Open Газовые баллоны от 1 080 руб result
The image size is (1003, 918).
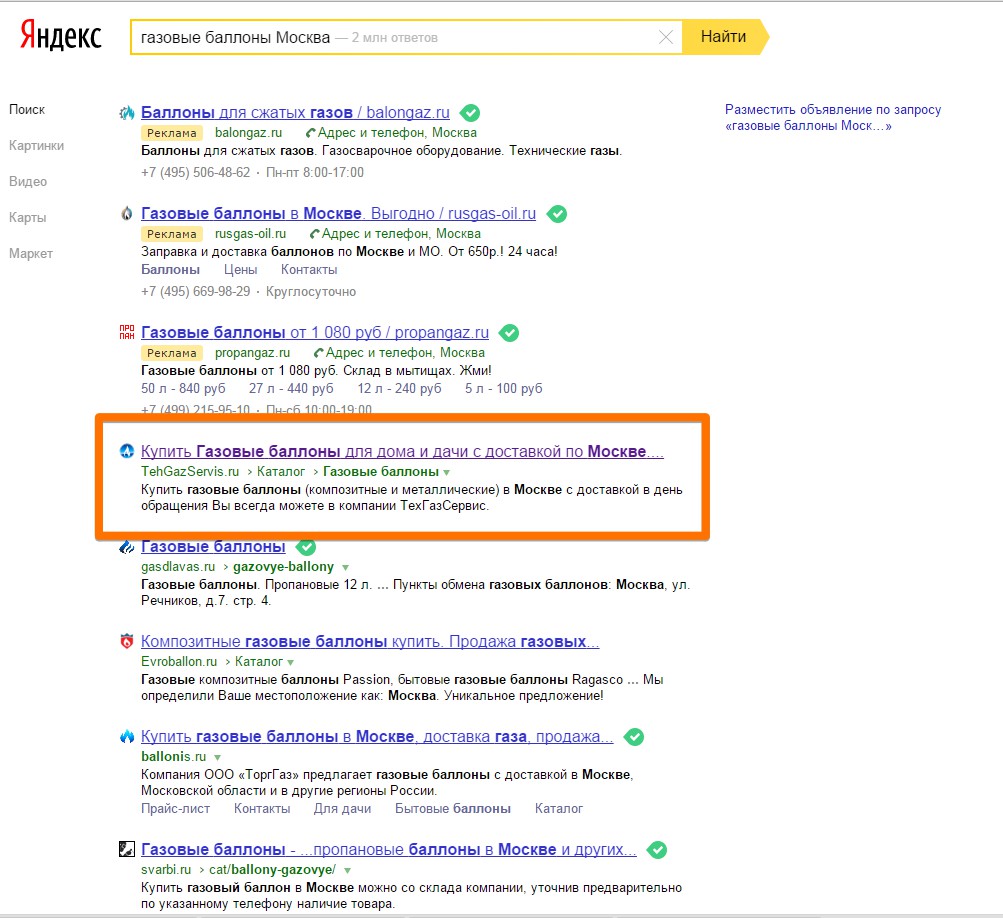pyautogui.click(x=315, y=333)
